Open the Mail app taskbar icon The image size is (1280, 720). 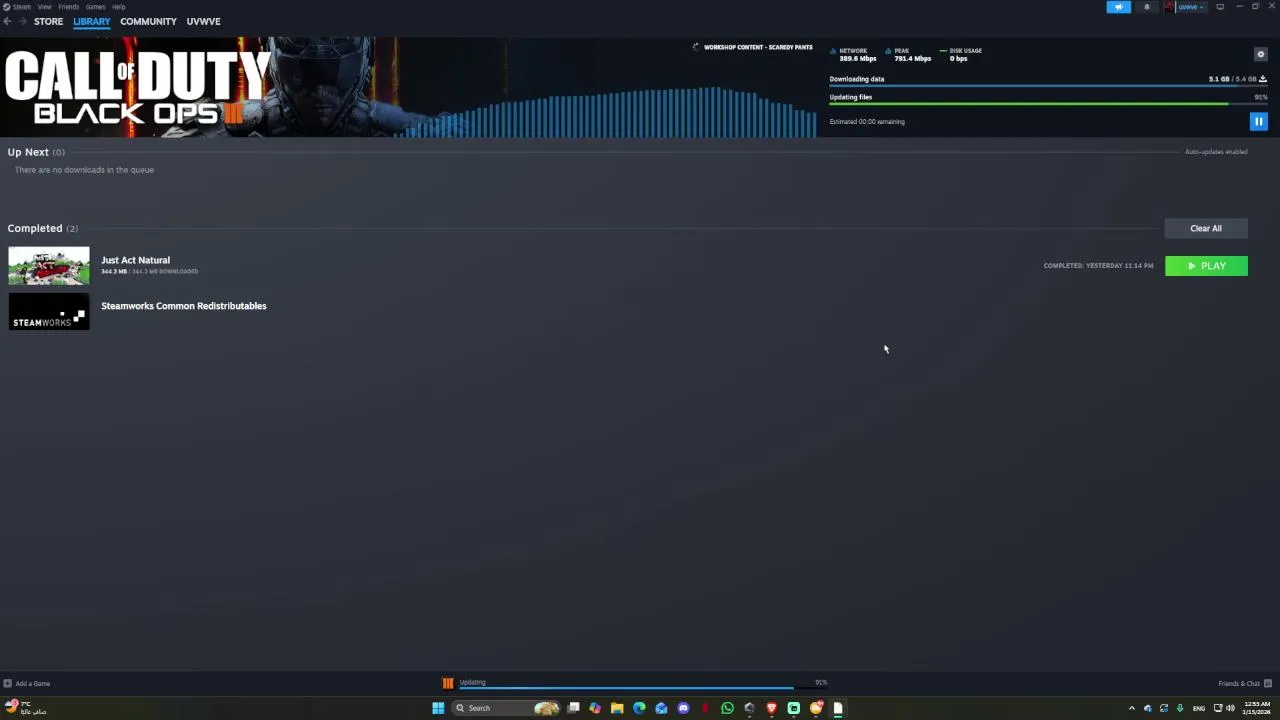click(x=661, y=708)
